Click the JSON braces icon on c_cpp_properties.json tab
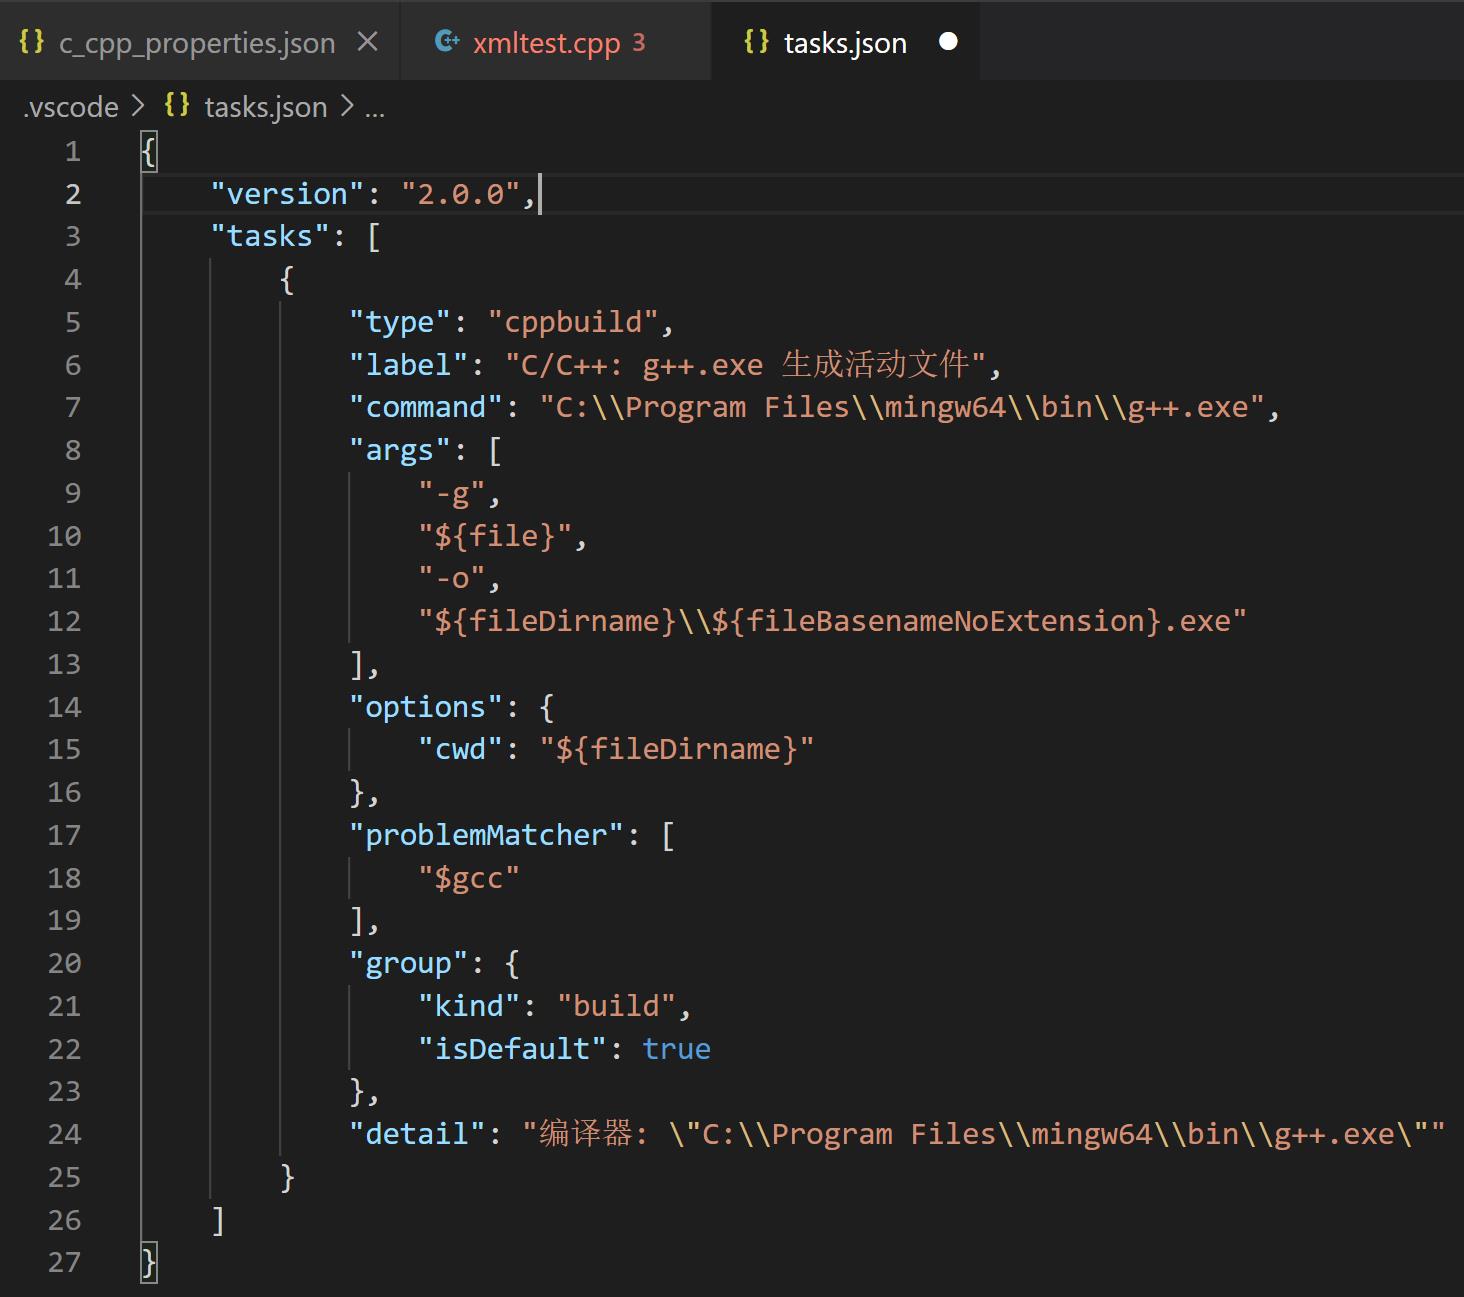The width and height of the screenshot is (1464, 1297). point(32,41)
